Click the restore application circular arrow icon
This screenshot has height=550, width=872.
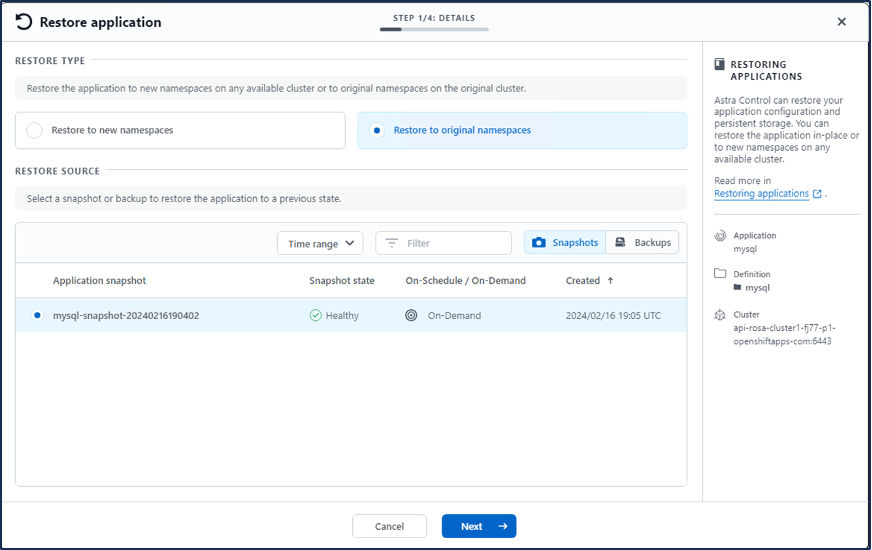point(23,21)
